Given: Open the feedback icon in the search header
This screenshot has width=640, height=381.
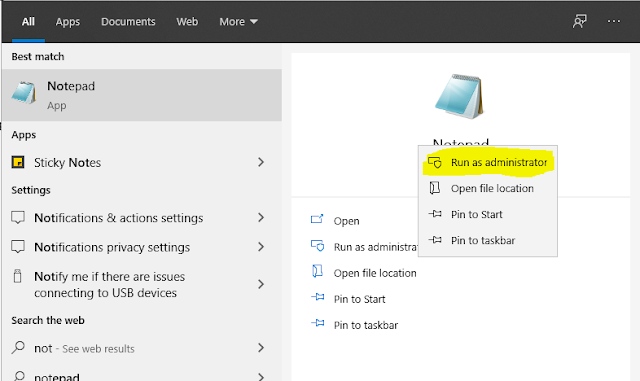Looking at the screenshot, I should tap(579, 21).
